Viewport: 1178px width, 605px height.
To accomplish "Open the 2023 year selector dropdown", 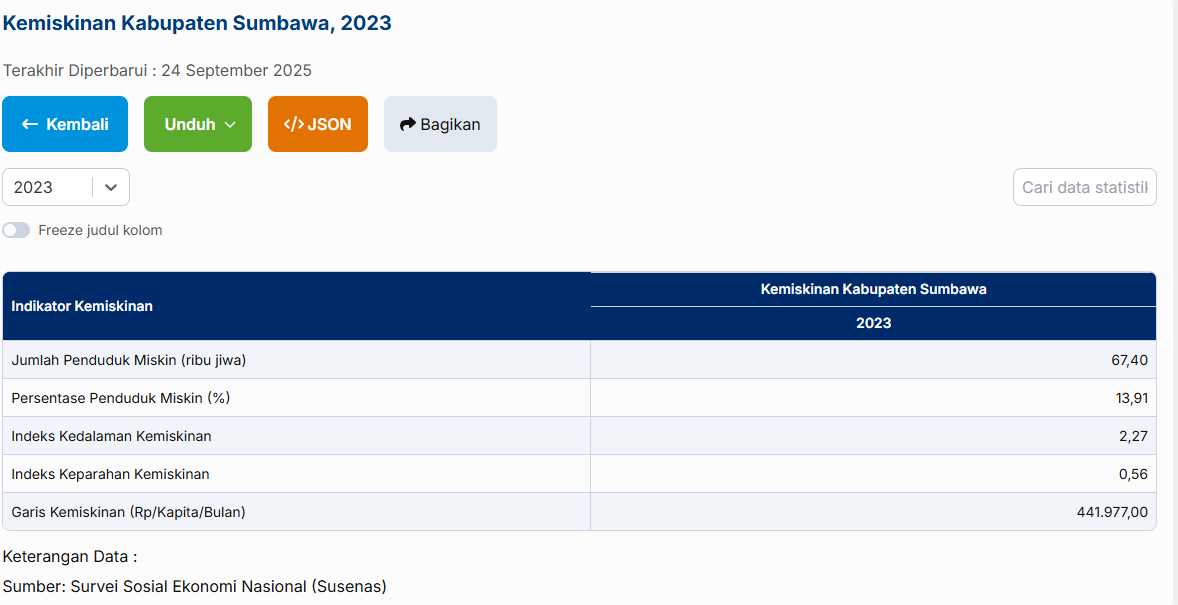I will (x=66, y=187).
